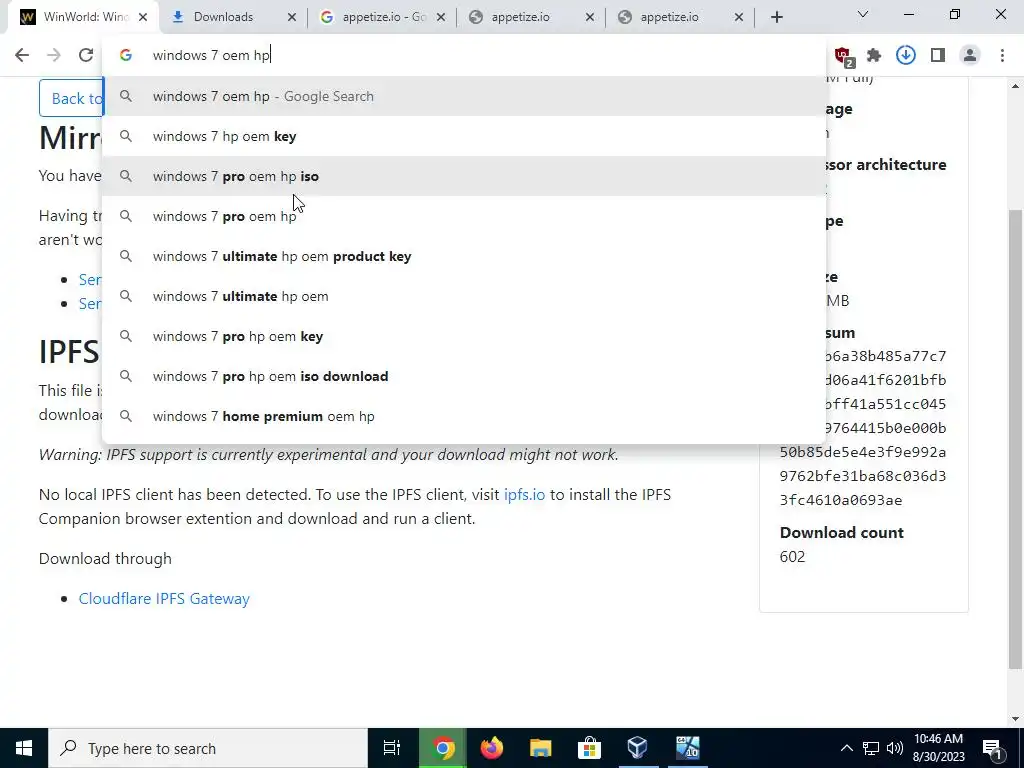
Task: Click the taskbar 'Type here to search' box
Action: 208,748
